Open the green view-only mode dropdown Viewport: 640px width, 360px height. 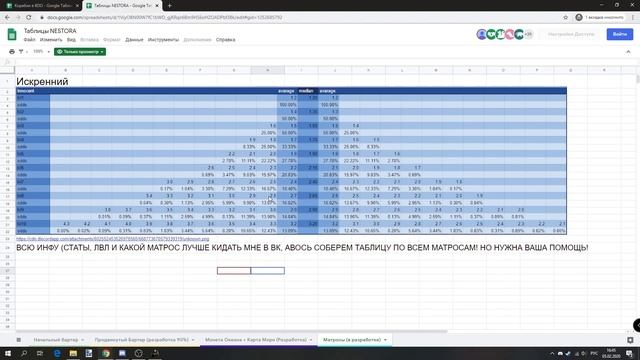80,52
